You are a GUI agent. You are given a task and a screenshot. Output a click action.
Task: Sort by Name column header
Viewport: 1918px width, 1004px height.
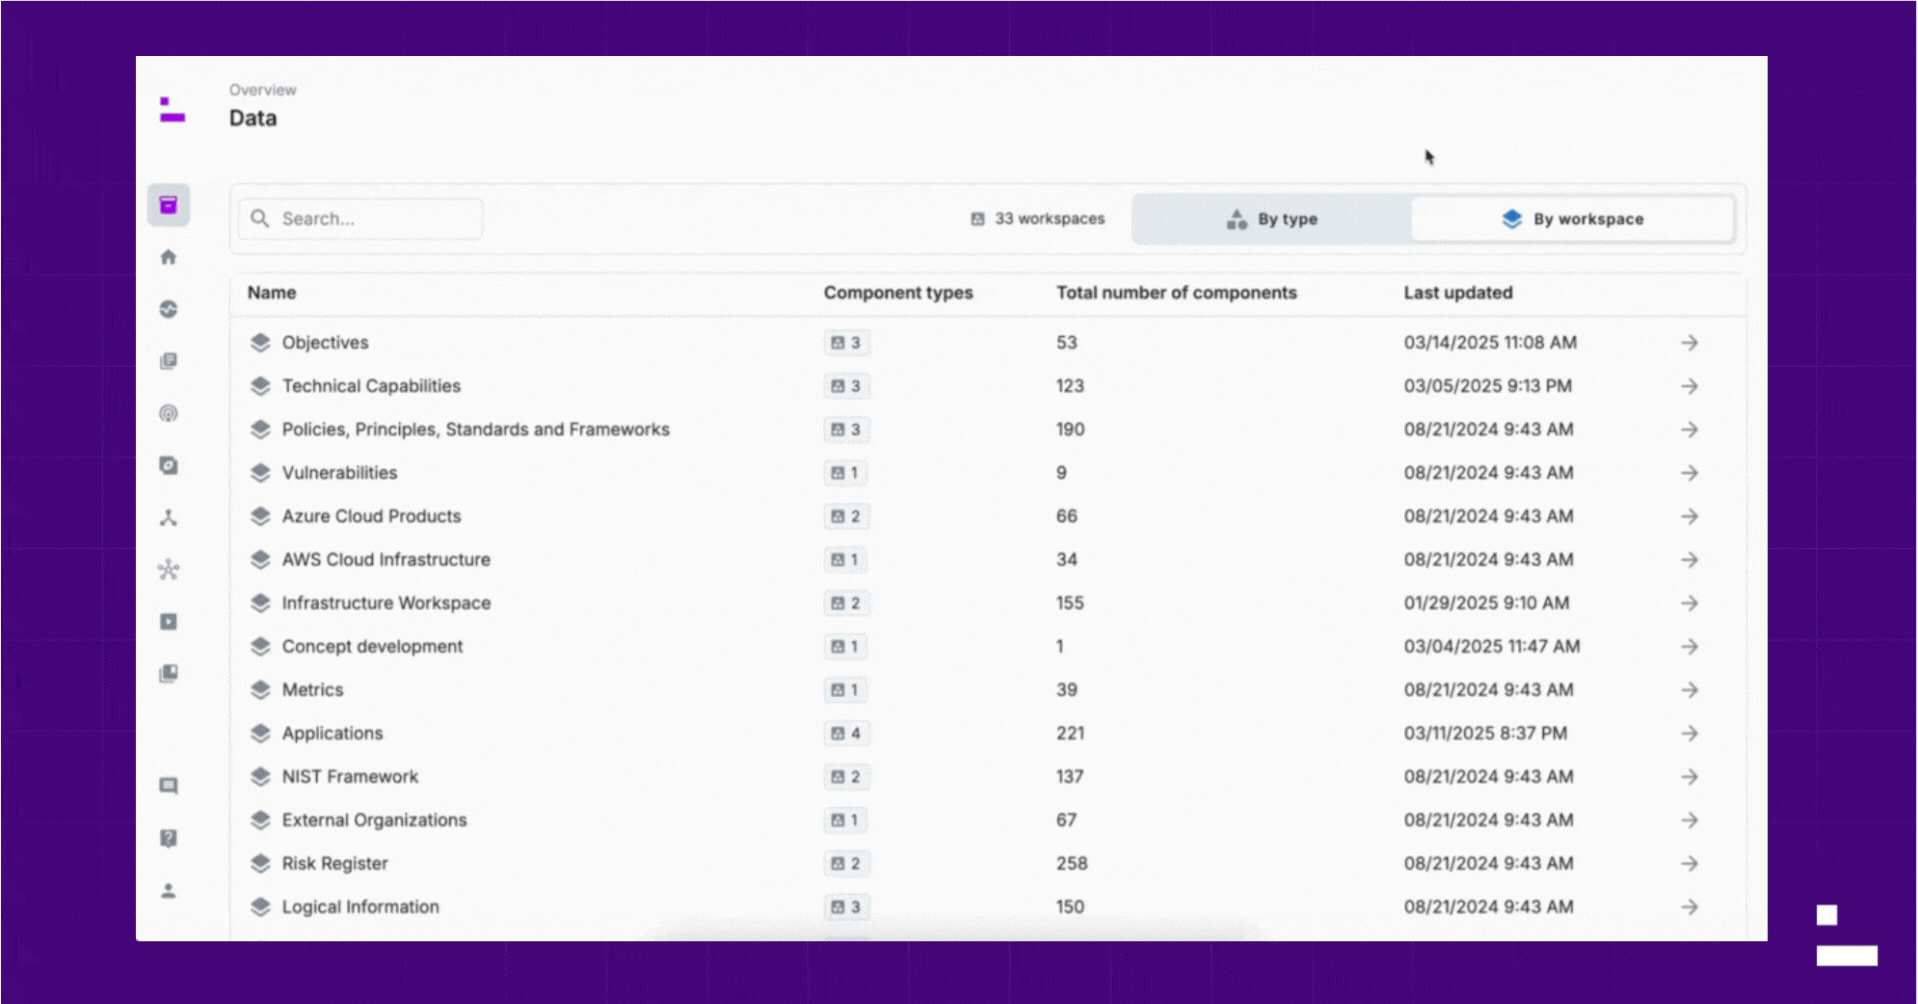(x=272, y=293)
